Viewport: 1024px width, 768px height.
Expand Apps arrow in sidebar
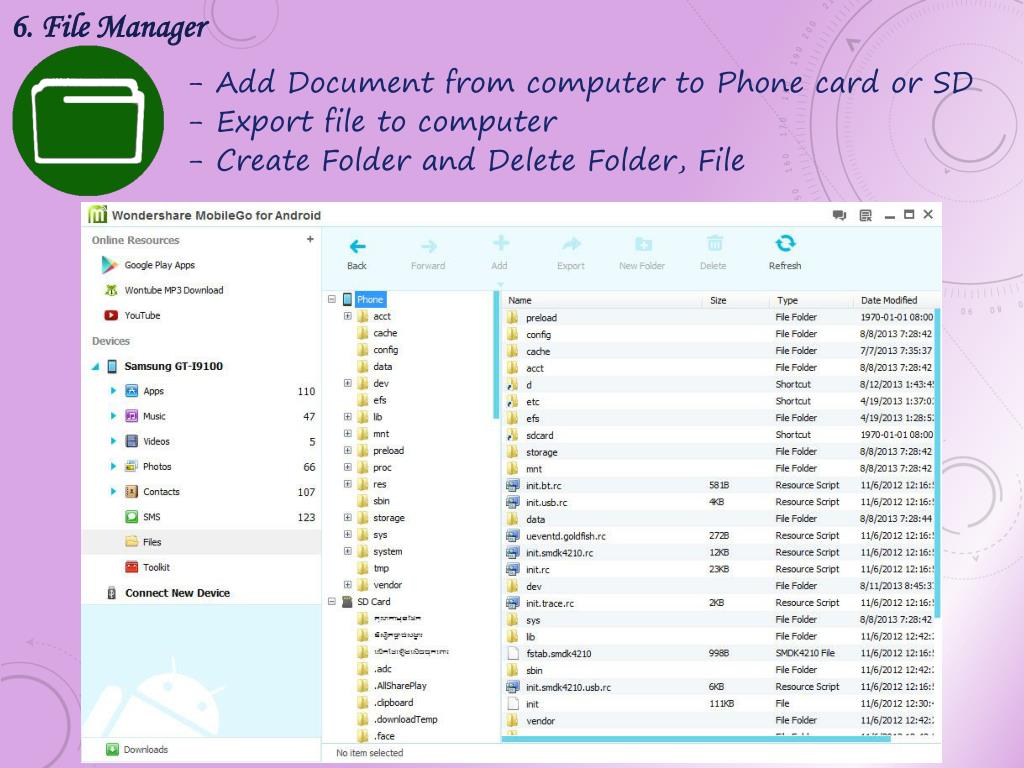113,391
